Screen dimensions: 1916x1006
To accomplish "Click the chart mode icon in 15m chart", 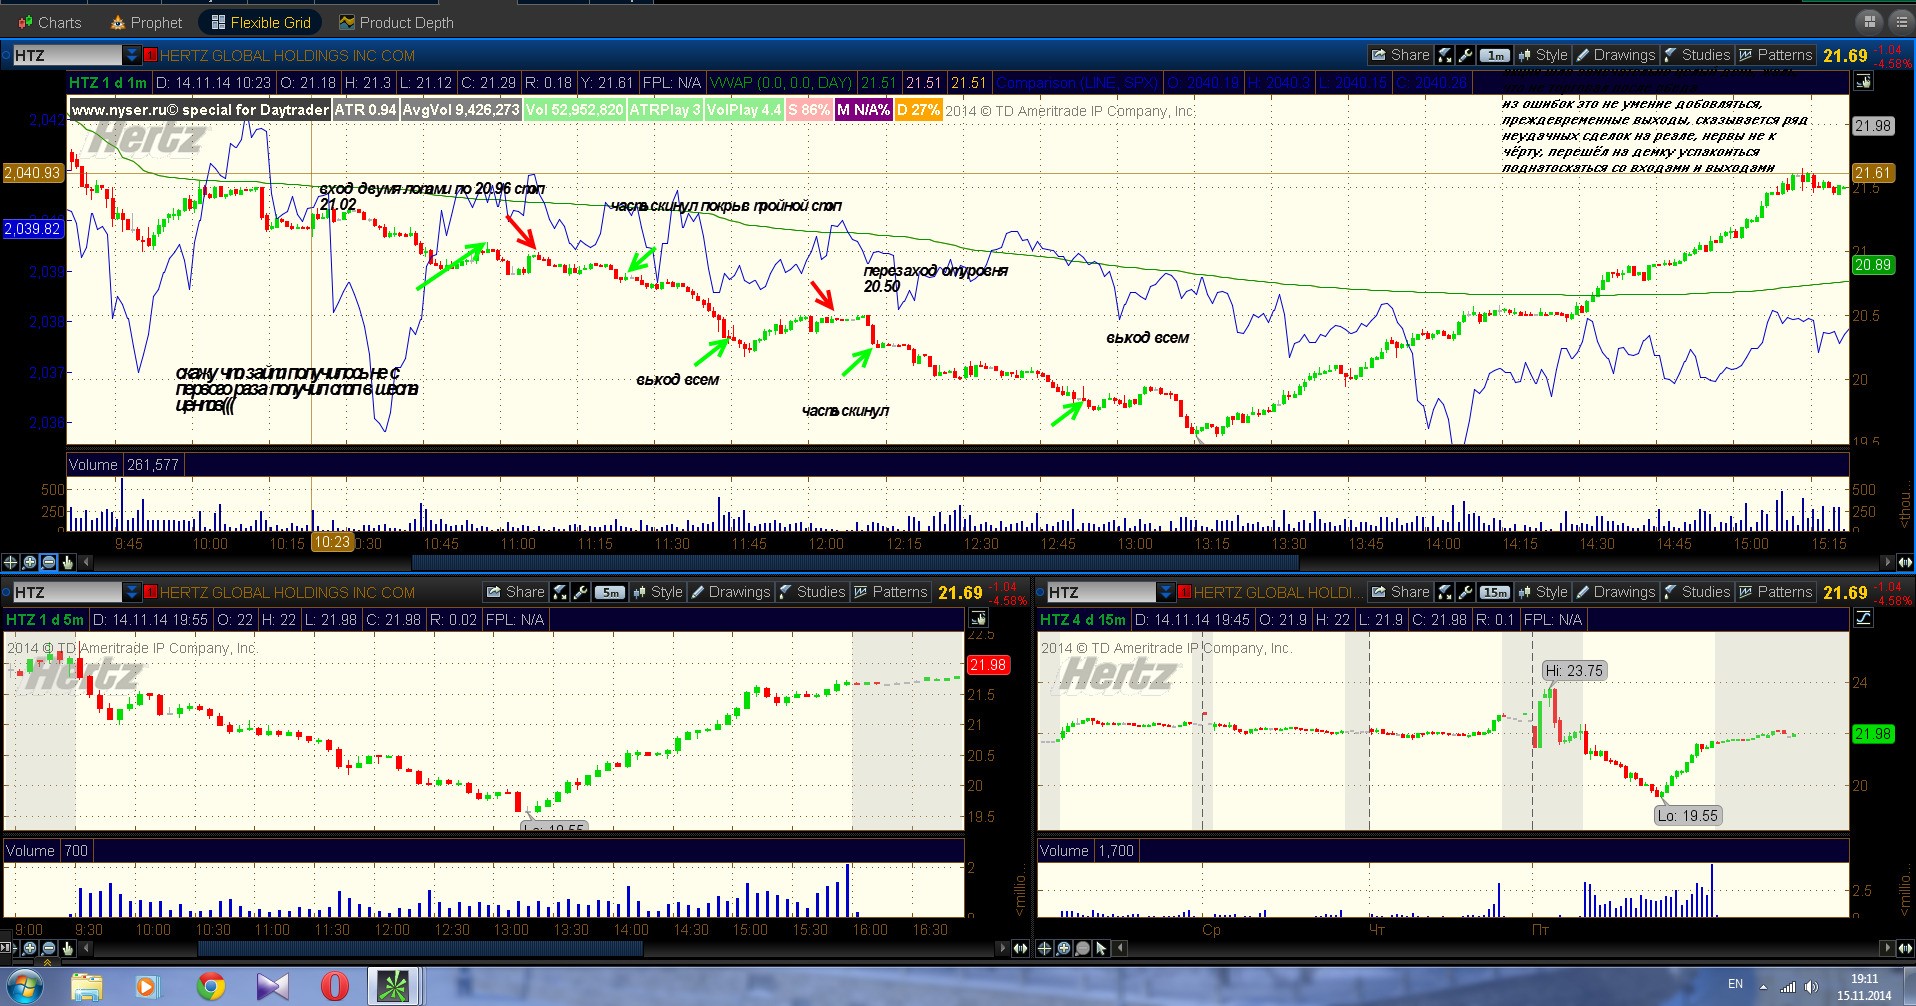I will tap(1863, 619).
